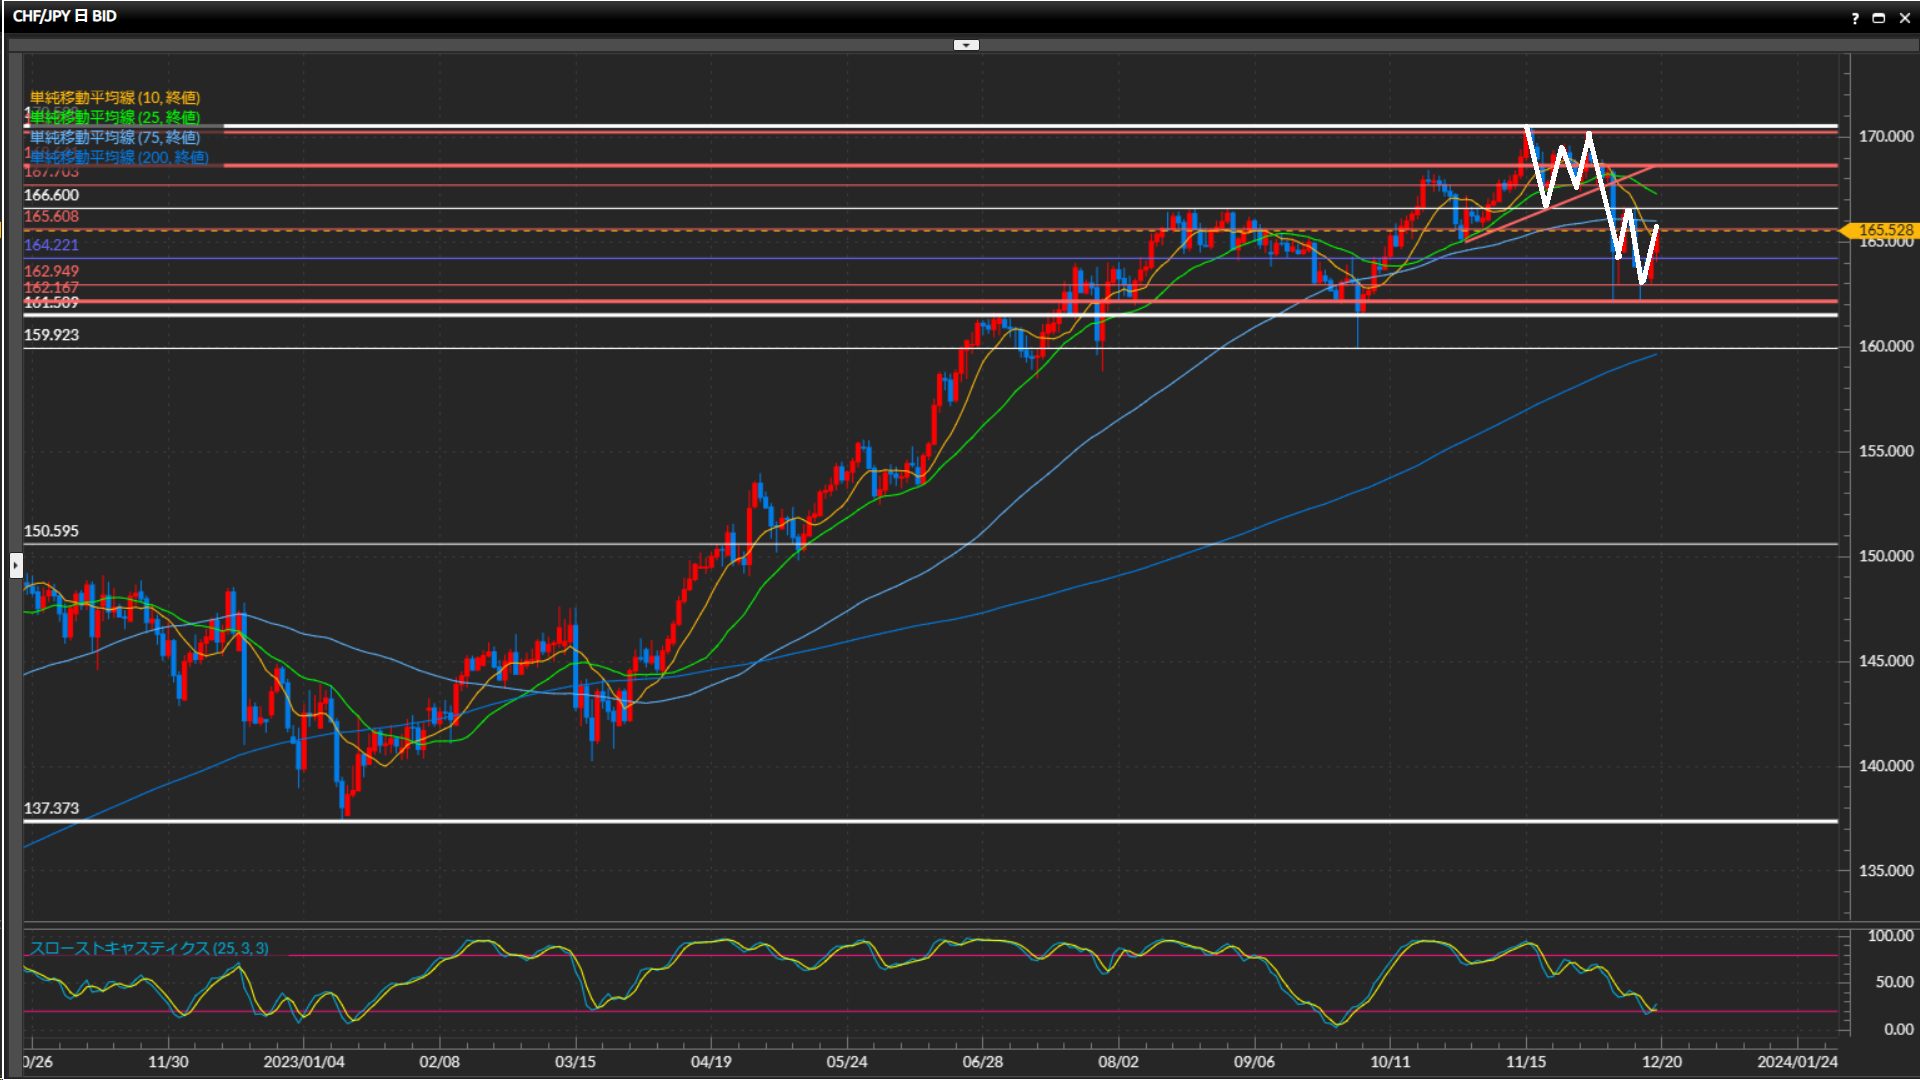The image size is (1920, 1080).
Task: Click the current price tag 165.528
Action: [1884, 230]
